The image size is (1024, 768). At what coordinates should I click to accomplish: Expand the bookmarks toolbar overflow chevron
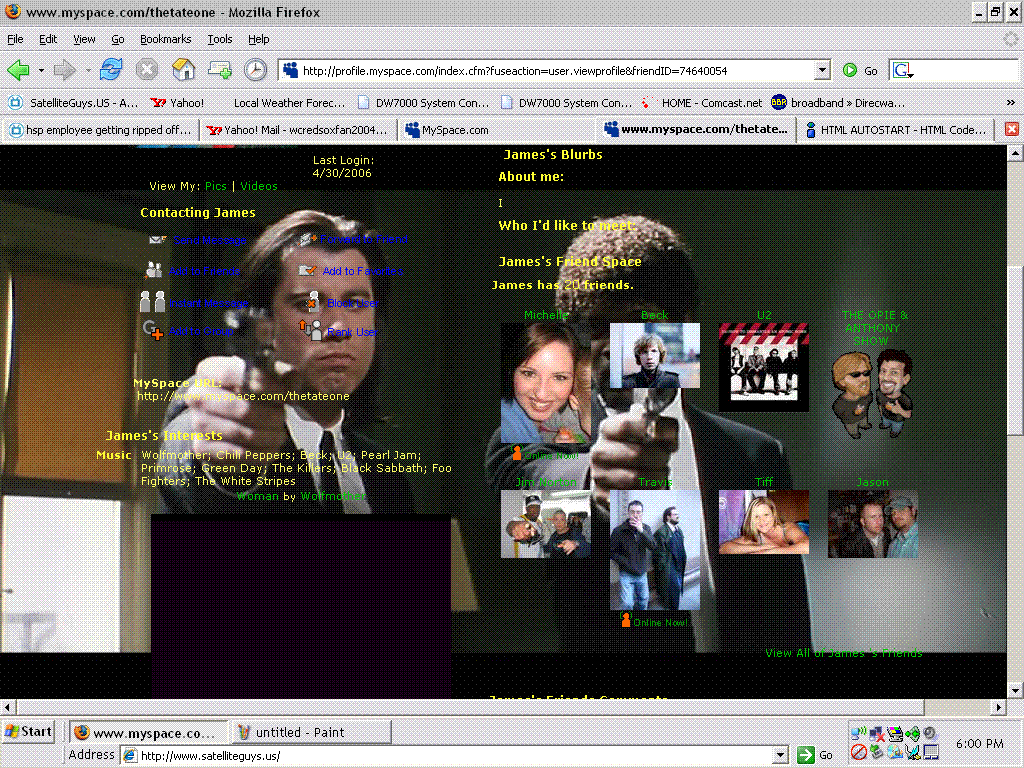pyautogui.click(x=1010, y=103)
